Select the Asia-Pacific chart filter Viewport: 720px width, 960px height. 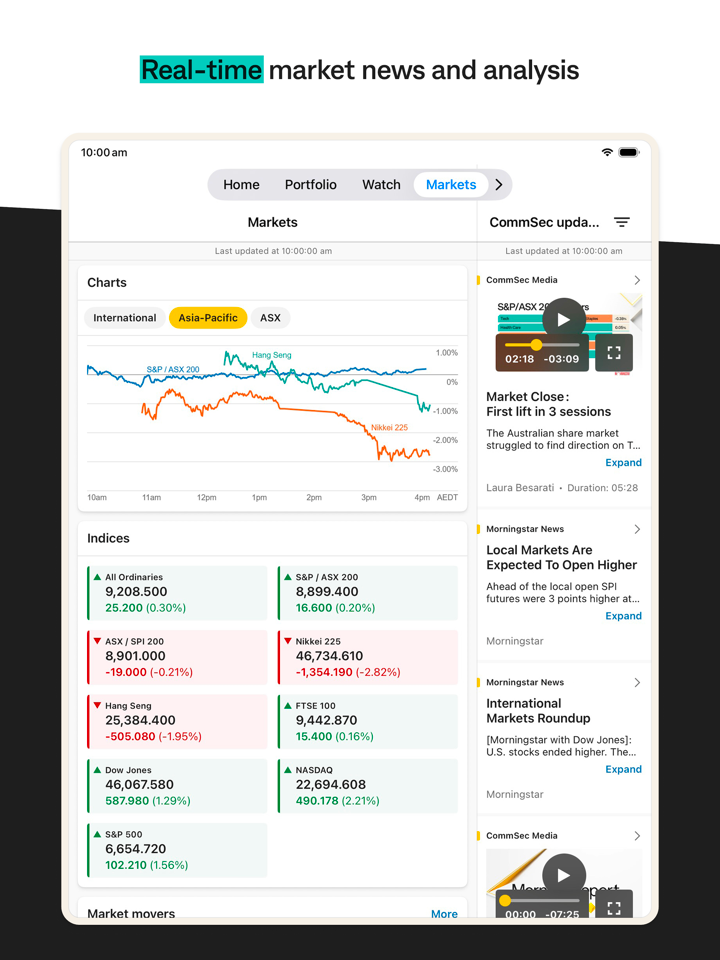click(x=208, y=318)
